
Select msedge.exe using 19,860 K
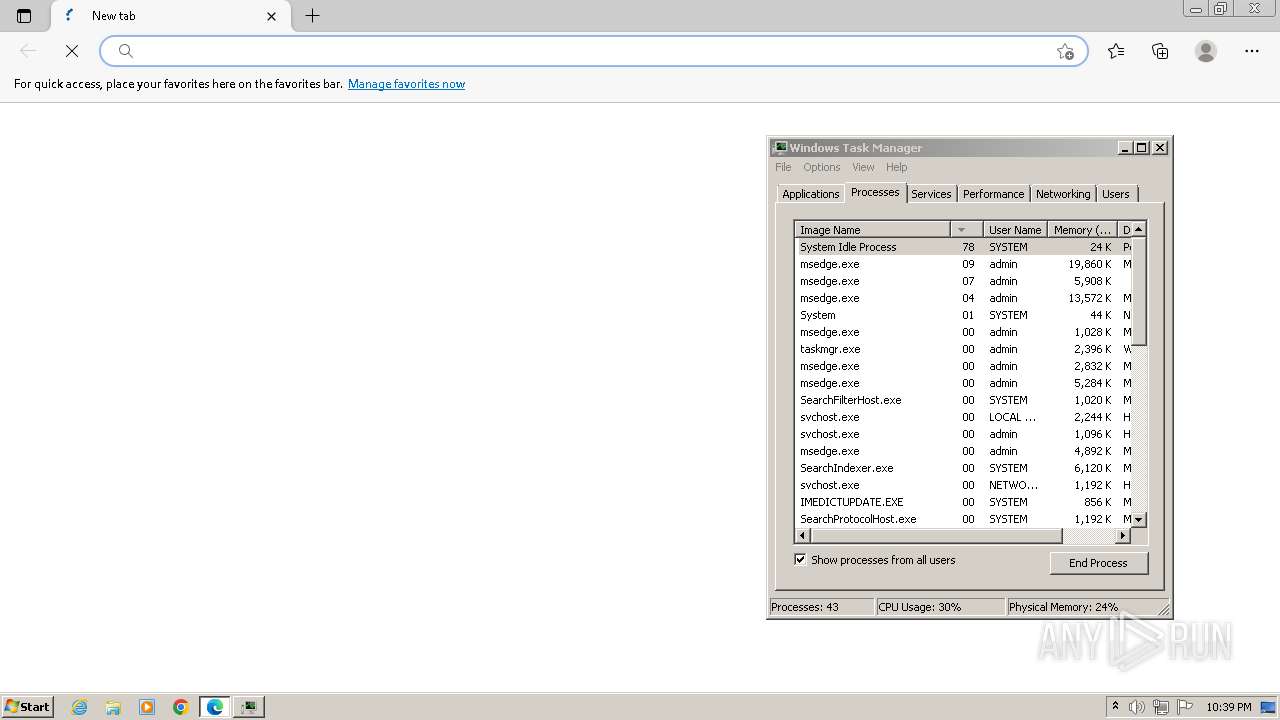(963, 264)
